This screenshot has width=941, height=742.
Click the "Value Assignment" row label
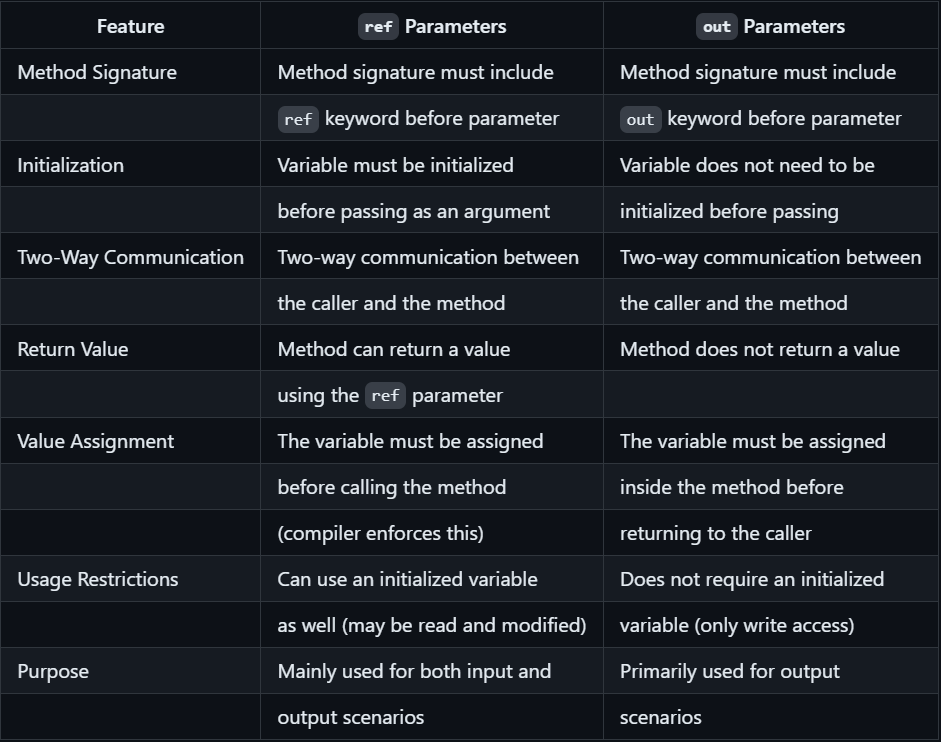point(96,441)
